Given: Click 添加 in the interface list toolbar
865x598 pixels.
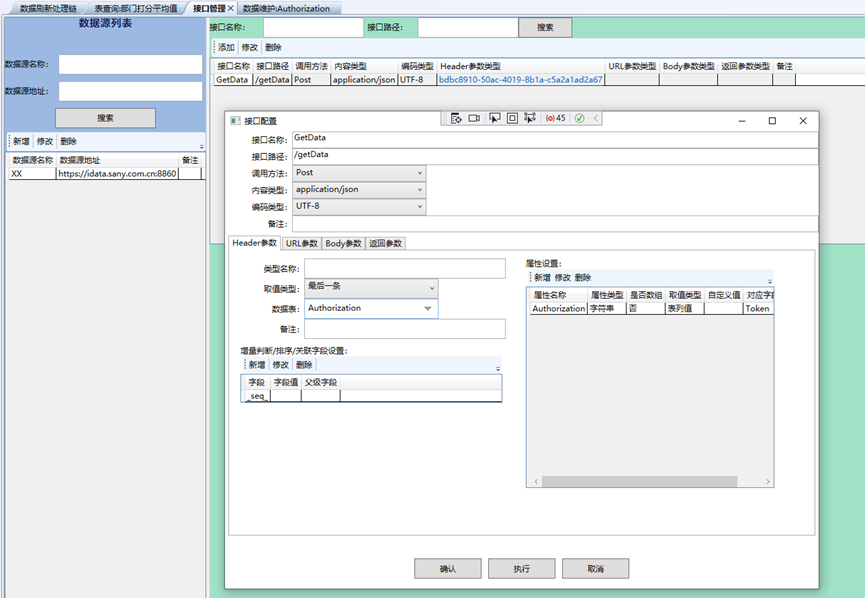Looking at the screenshot, I should click(x=226, y=47).
